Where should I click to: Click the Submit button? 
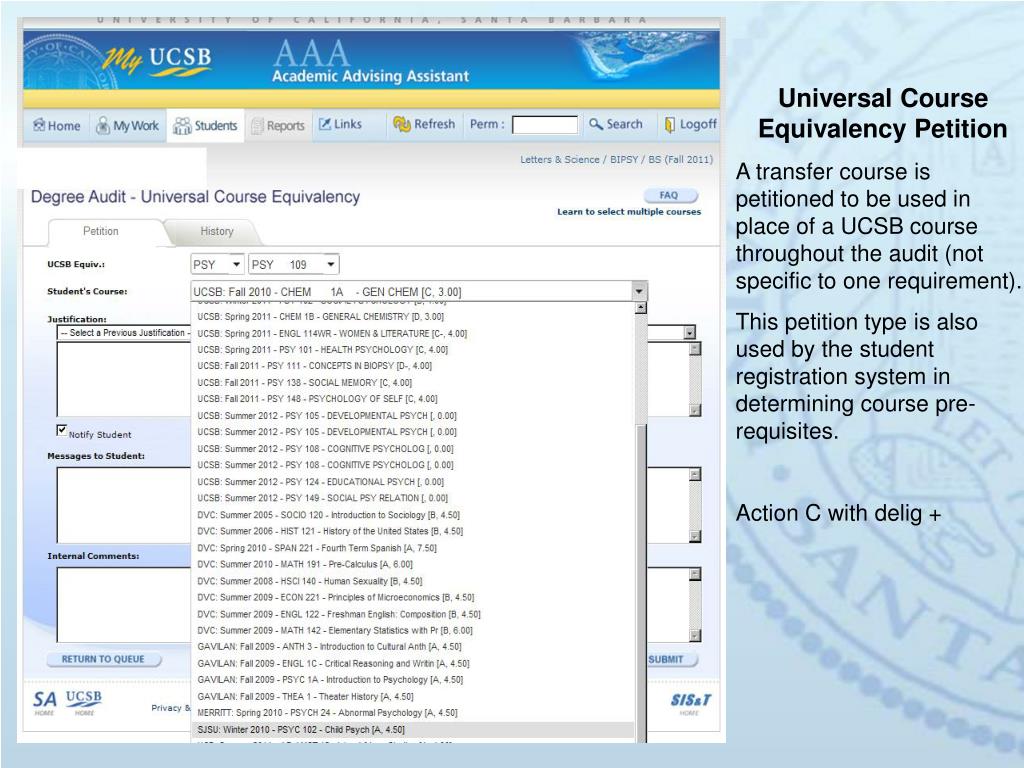point(671,660)
